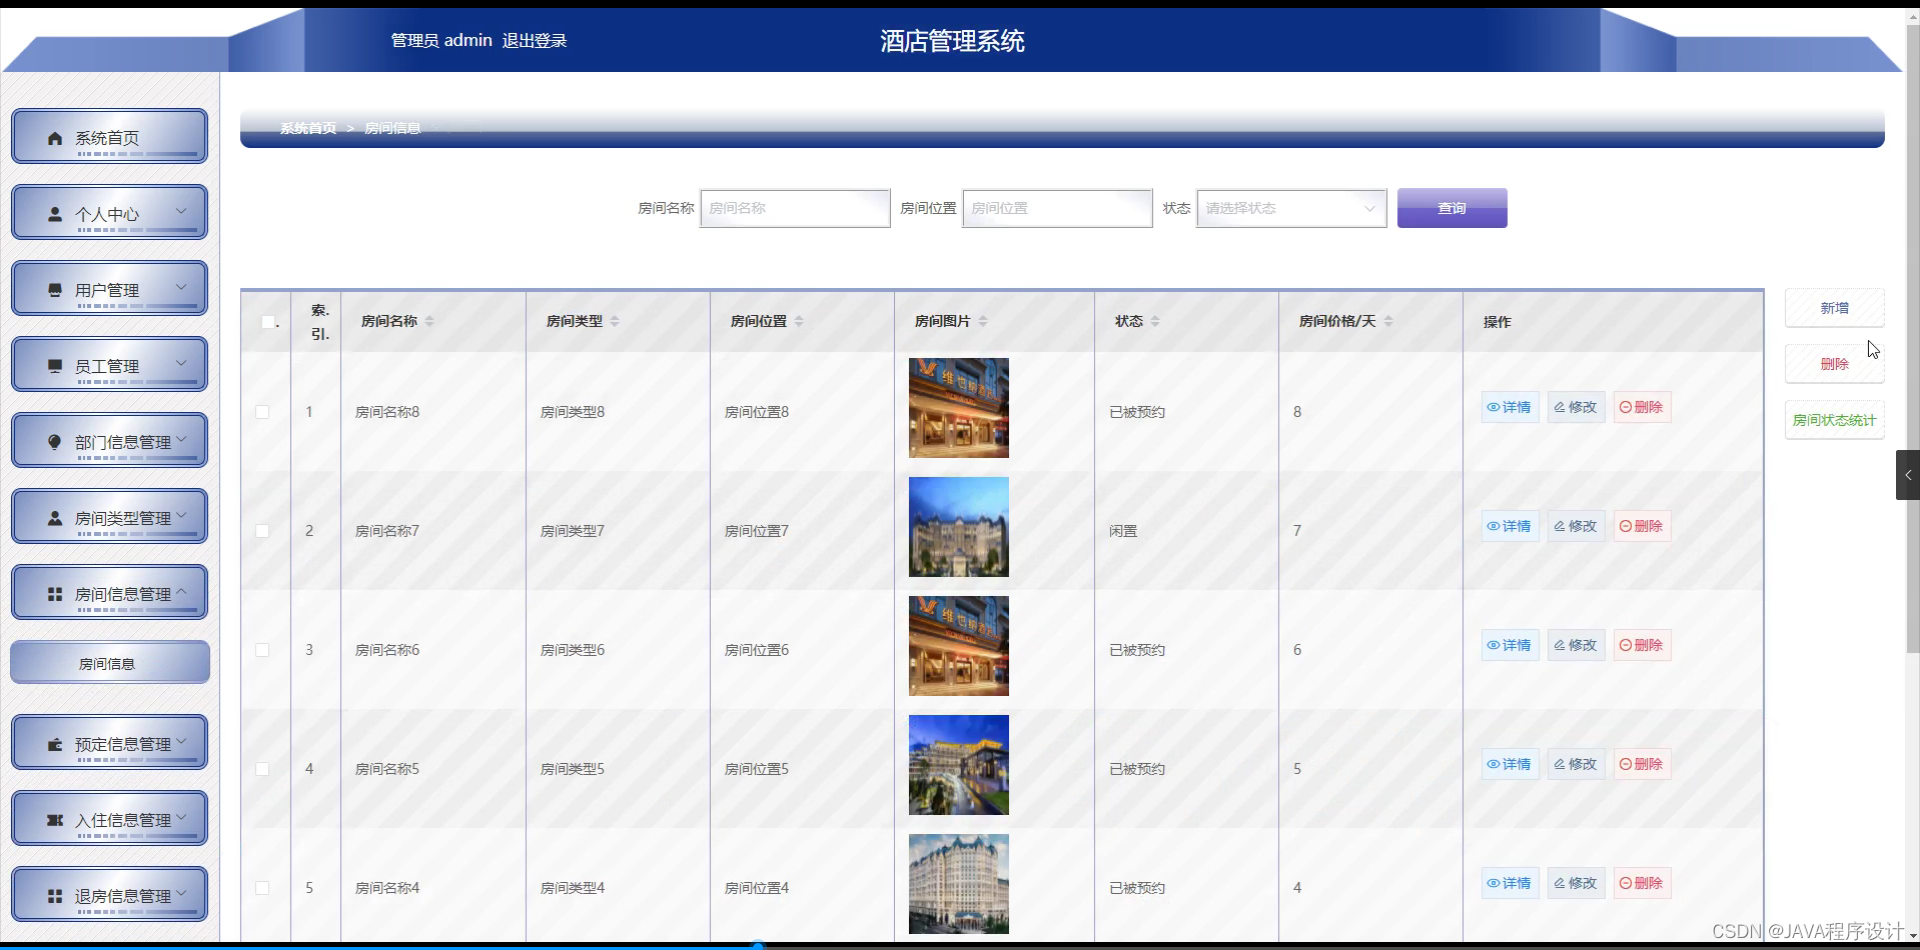Viewport: 1920px width, 950px height.
Task: Click the 房间名称 search input field
Action: click(795, 208)
